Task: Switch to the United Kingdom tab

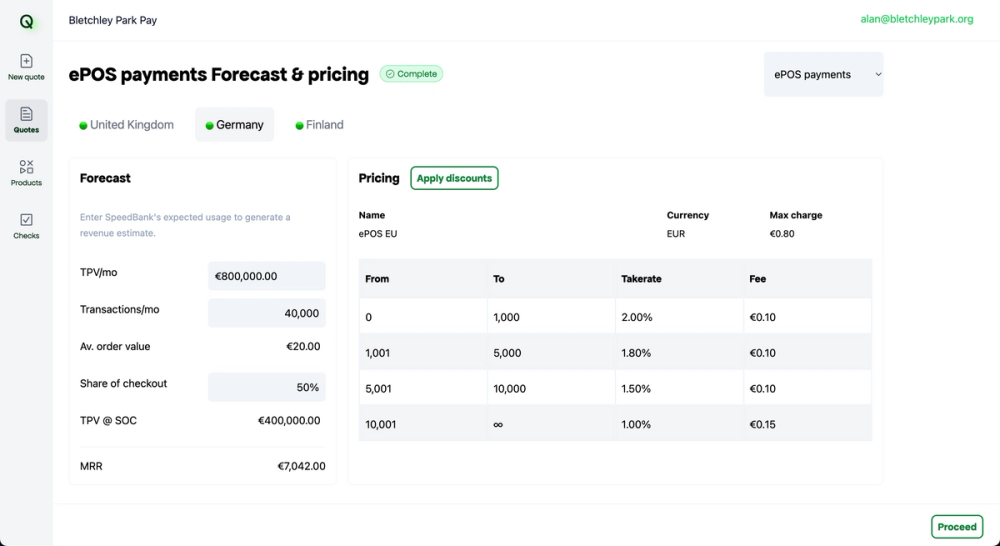Action: 127,125
